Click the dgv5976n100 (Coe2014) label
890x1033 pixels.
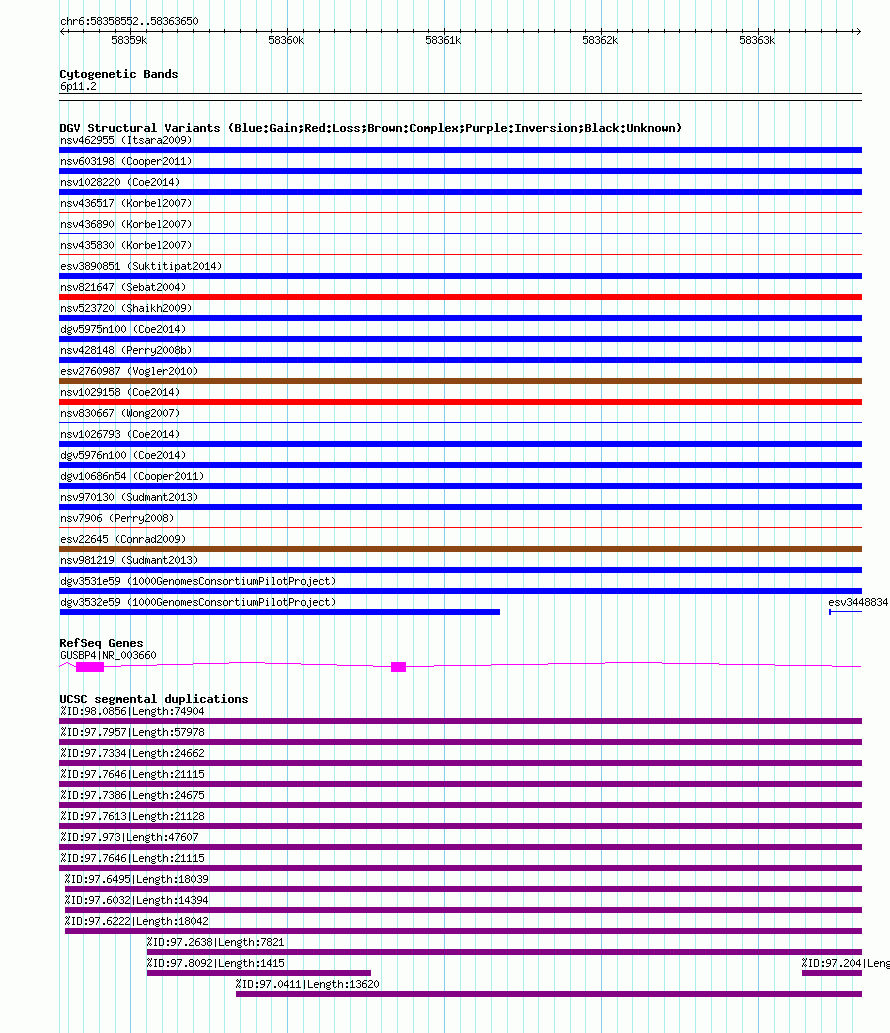[x=123, y=455]
